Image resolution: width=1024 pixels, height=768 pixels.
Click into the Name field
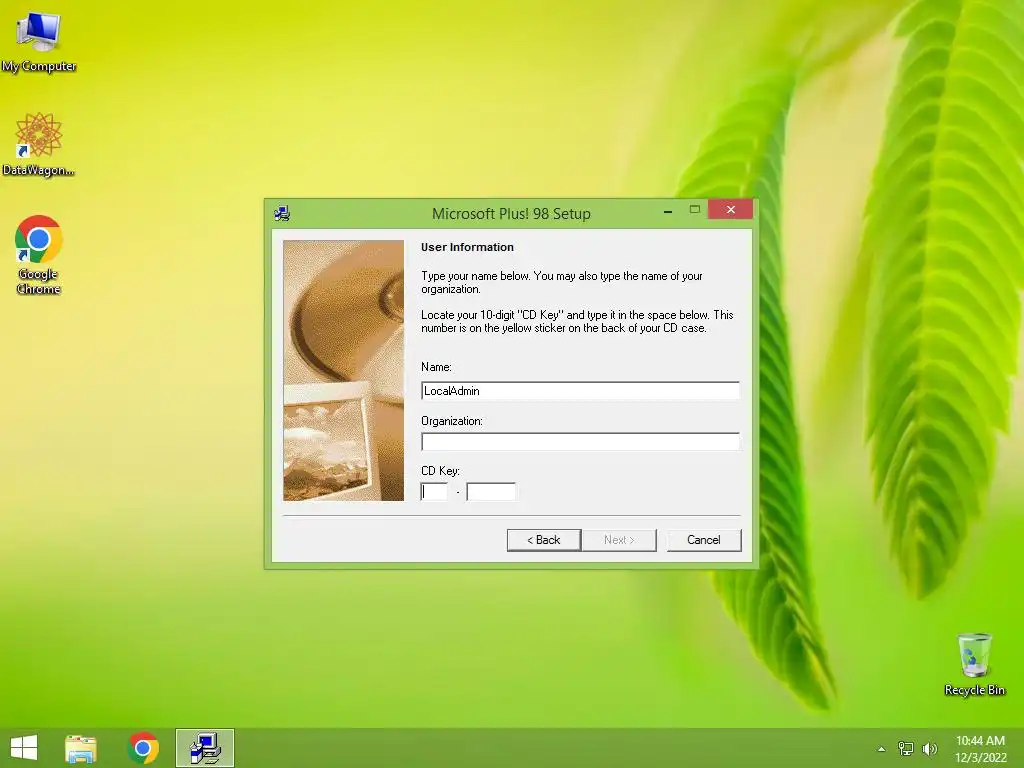pyautogui.click(x=580, y=391)
